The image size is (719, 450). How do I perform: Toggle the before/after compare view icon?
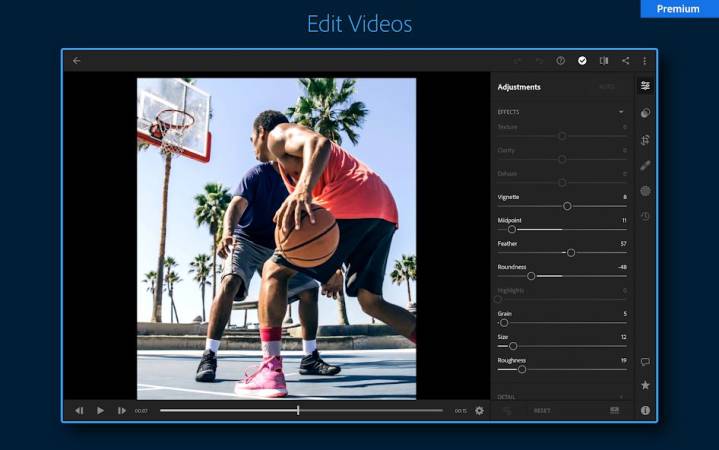[x=604, y=61]
